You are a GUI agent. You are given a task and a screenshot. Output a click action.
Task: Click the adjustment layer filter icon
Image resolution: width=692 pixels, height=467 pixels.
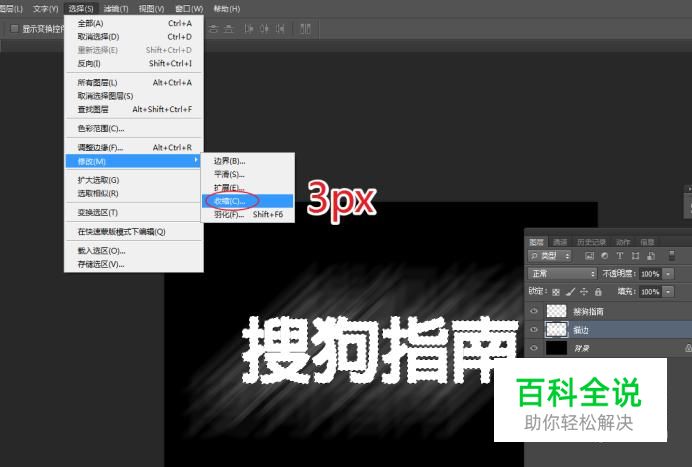point(605,256)
